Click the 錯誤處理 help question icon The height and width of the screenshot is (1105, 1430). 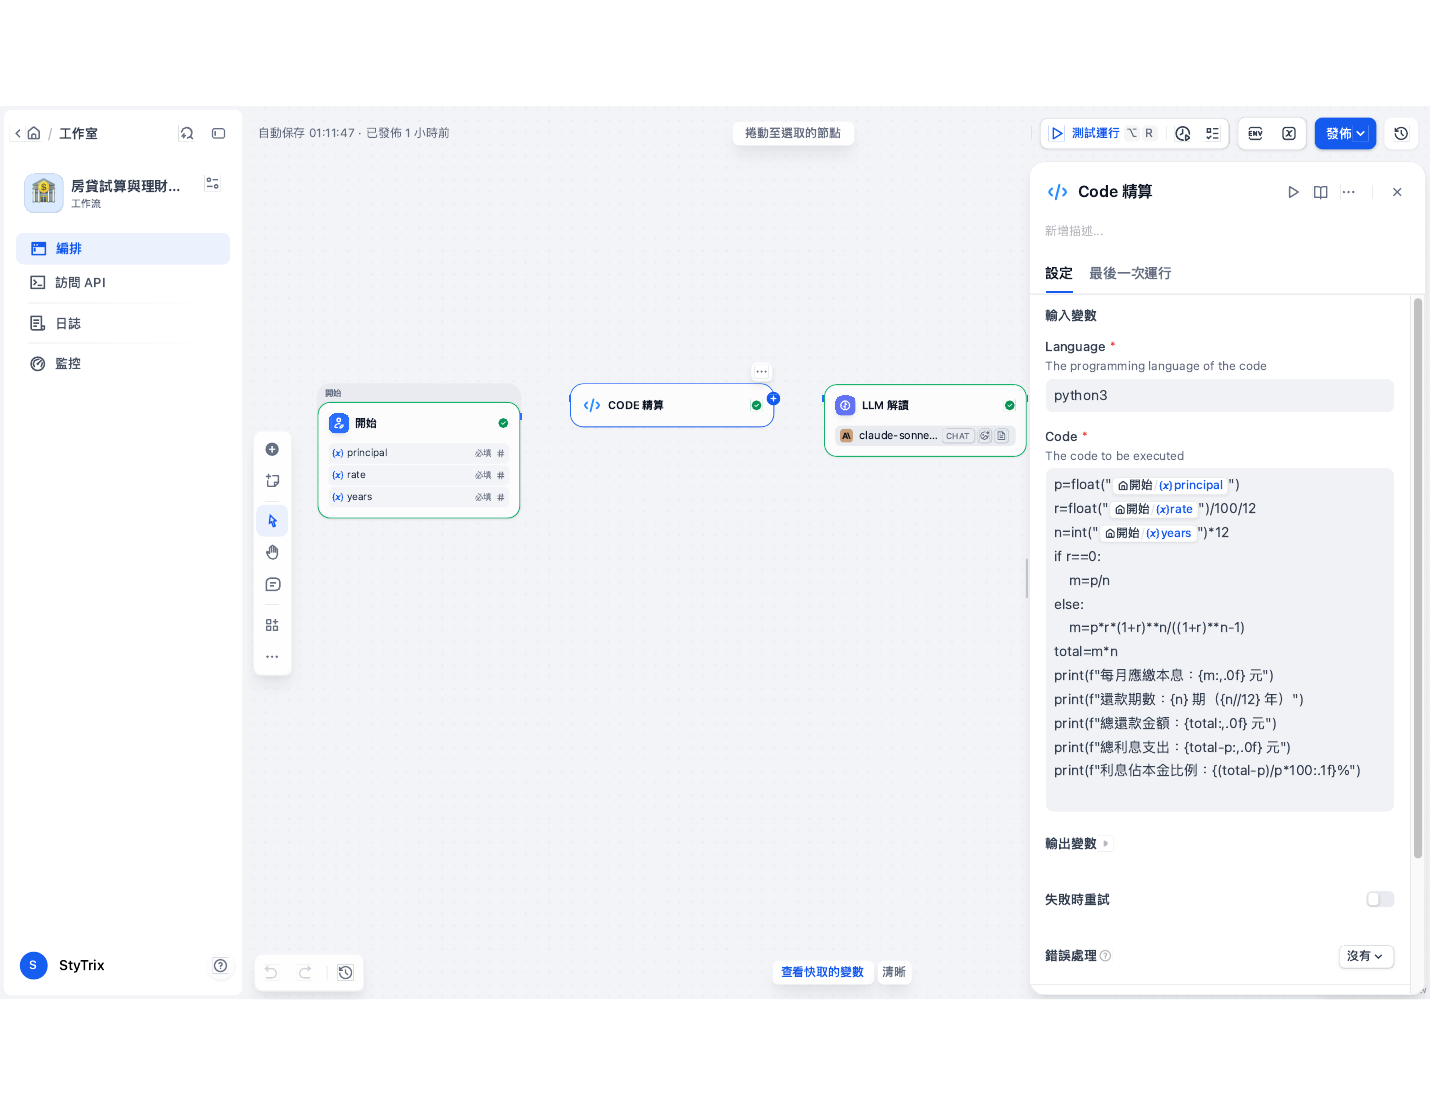(1105, 956)
